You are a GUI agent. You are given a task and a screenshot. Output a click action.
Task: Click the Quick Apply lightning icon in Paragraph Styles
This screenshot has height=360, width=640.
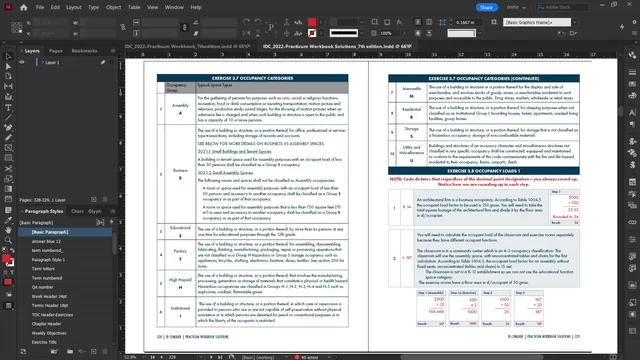point(111,222)
